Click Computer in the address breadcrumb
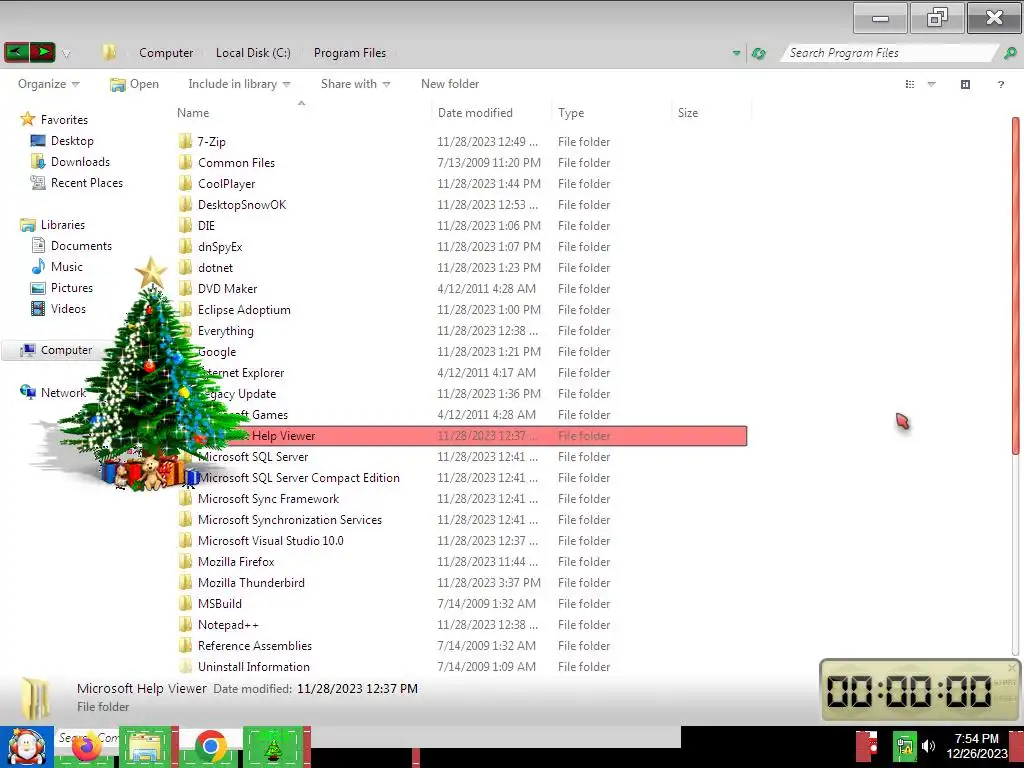The height and width of the screenshot is (768, 1024). (x=166, y=53)
